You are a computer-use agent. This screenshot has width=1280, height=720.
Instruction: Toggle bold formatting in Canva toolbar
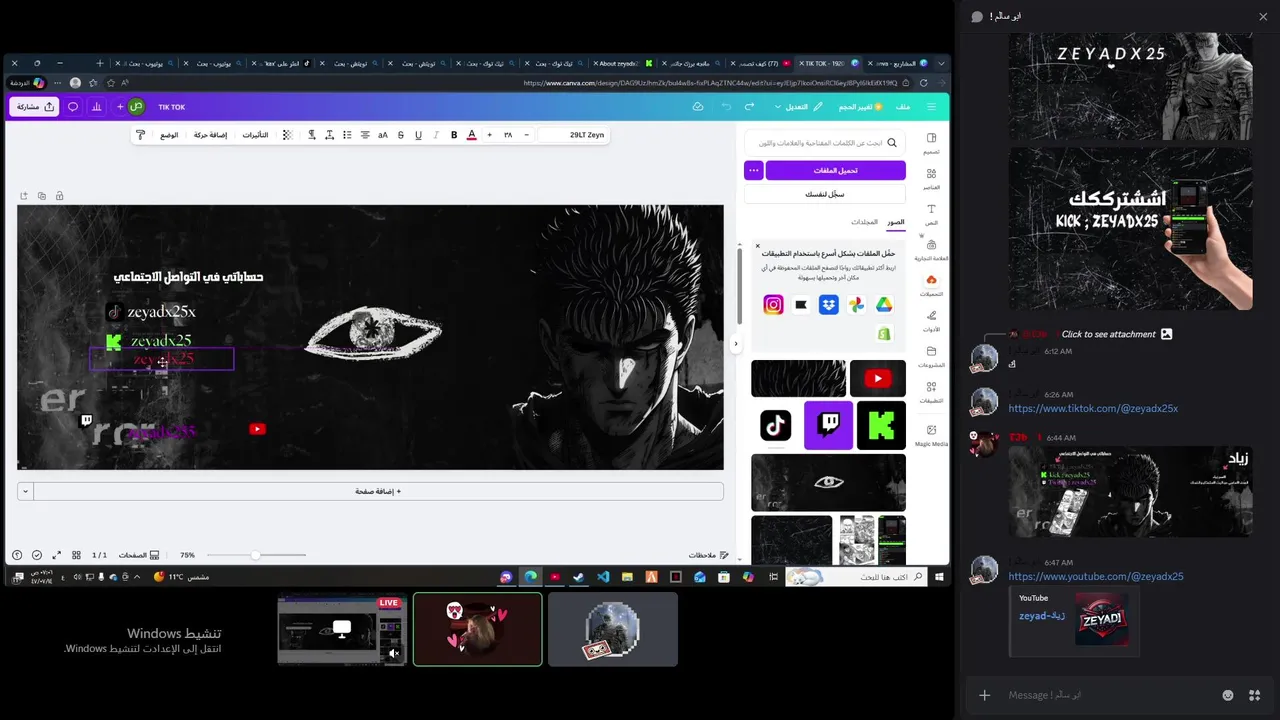click(454, 135)
